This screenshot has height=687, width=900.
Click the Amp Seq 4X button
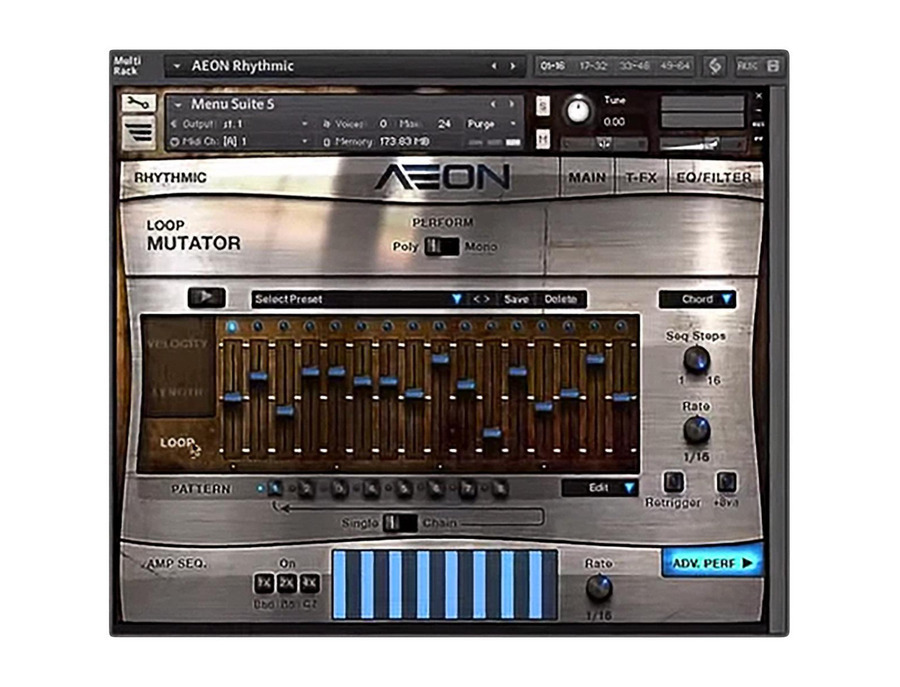coord(309,583)
